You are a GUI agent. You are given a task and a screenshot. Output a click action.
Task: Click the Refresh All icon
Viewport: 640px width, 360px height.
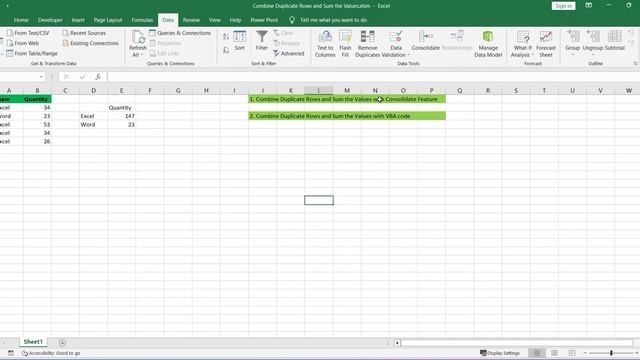(x=138, y=38)
